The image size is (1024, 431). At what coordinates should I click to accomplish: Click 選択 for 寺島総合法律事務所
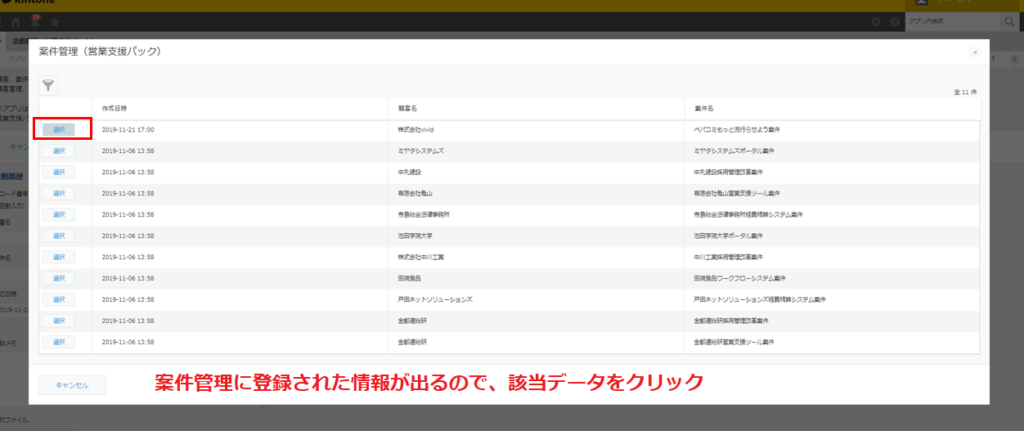[x=58, y=214]
